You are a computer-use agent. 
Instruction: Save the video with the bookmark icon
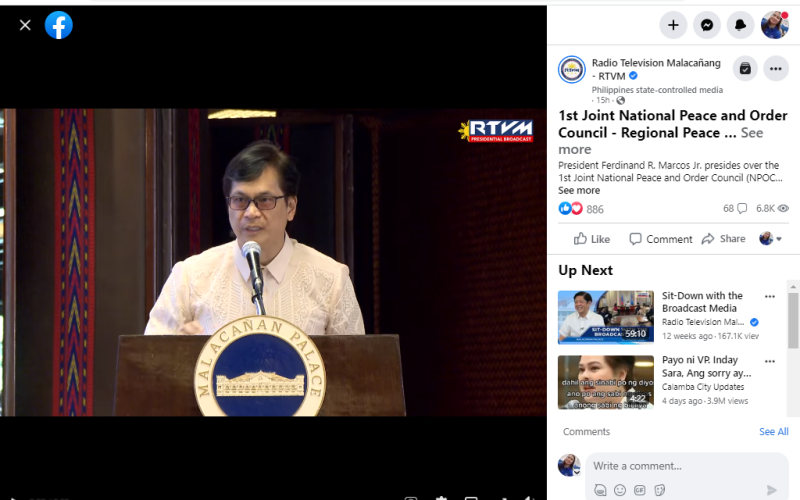point(744,68)
